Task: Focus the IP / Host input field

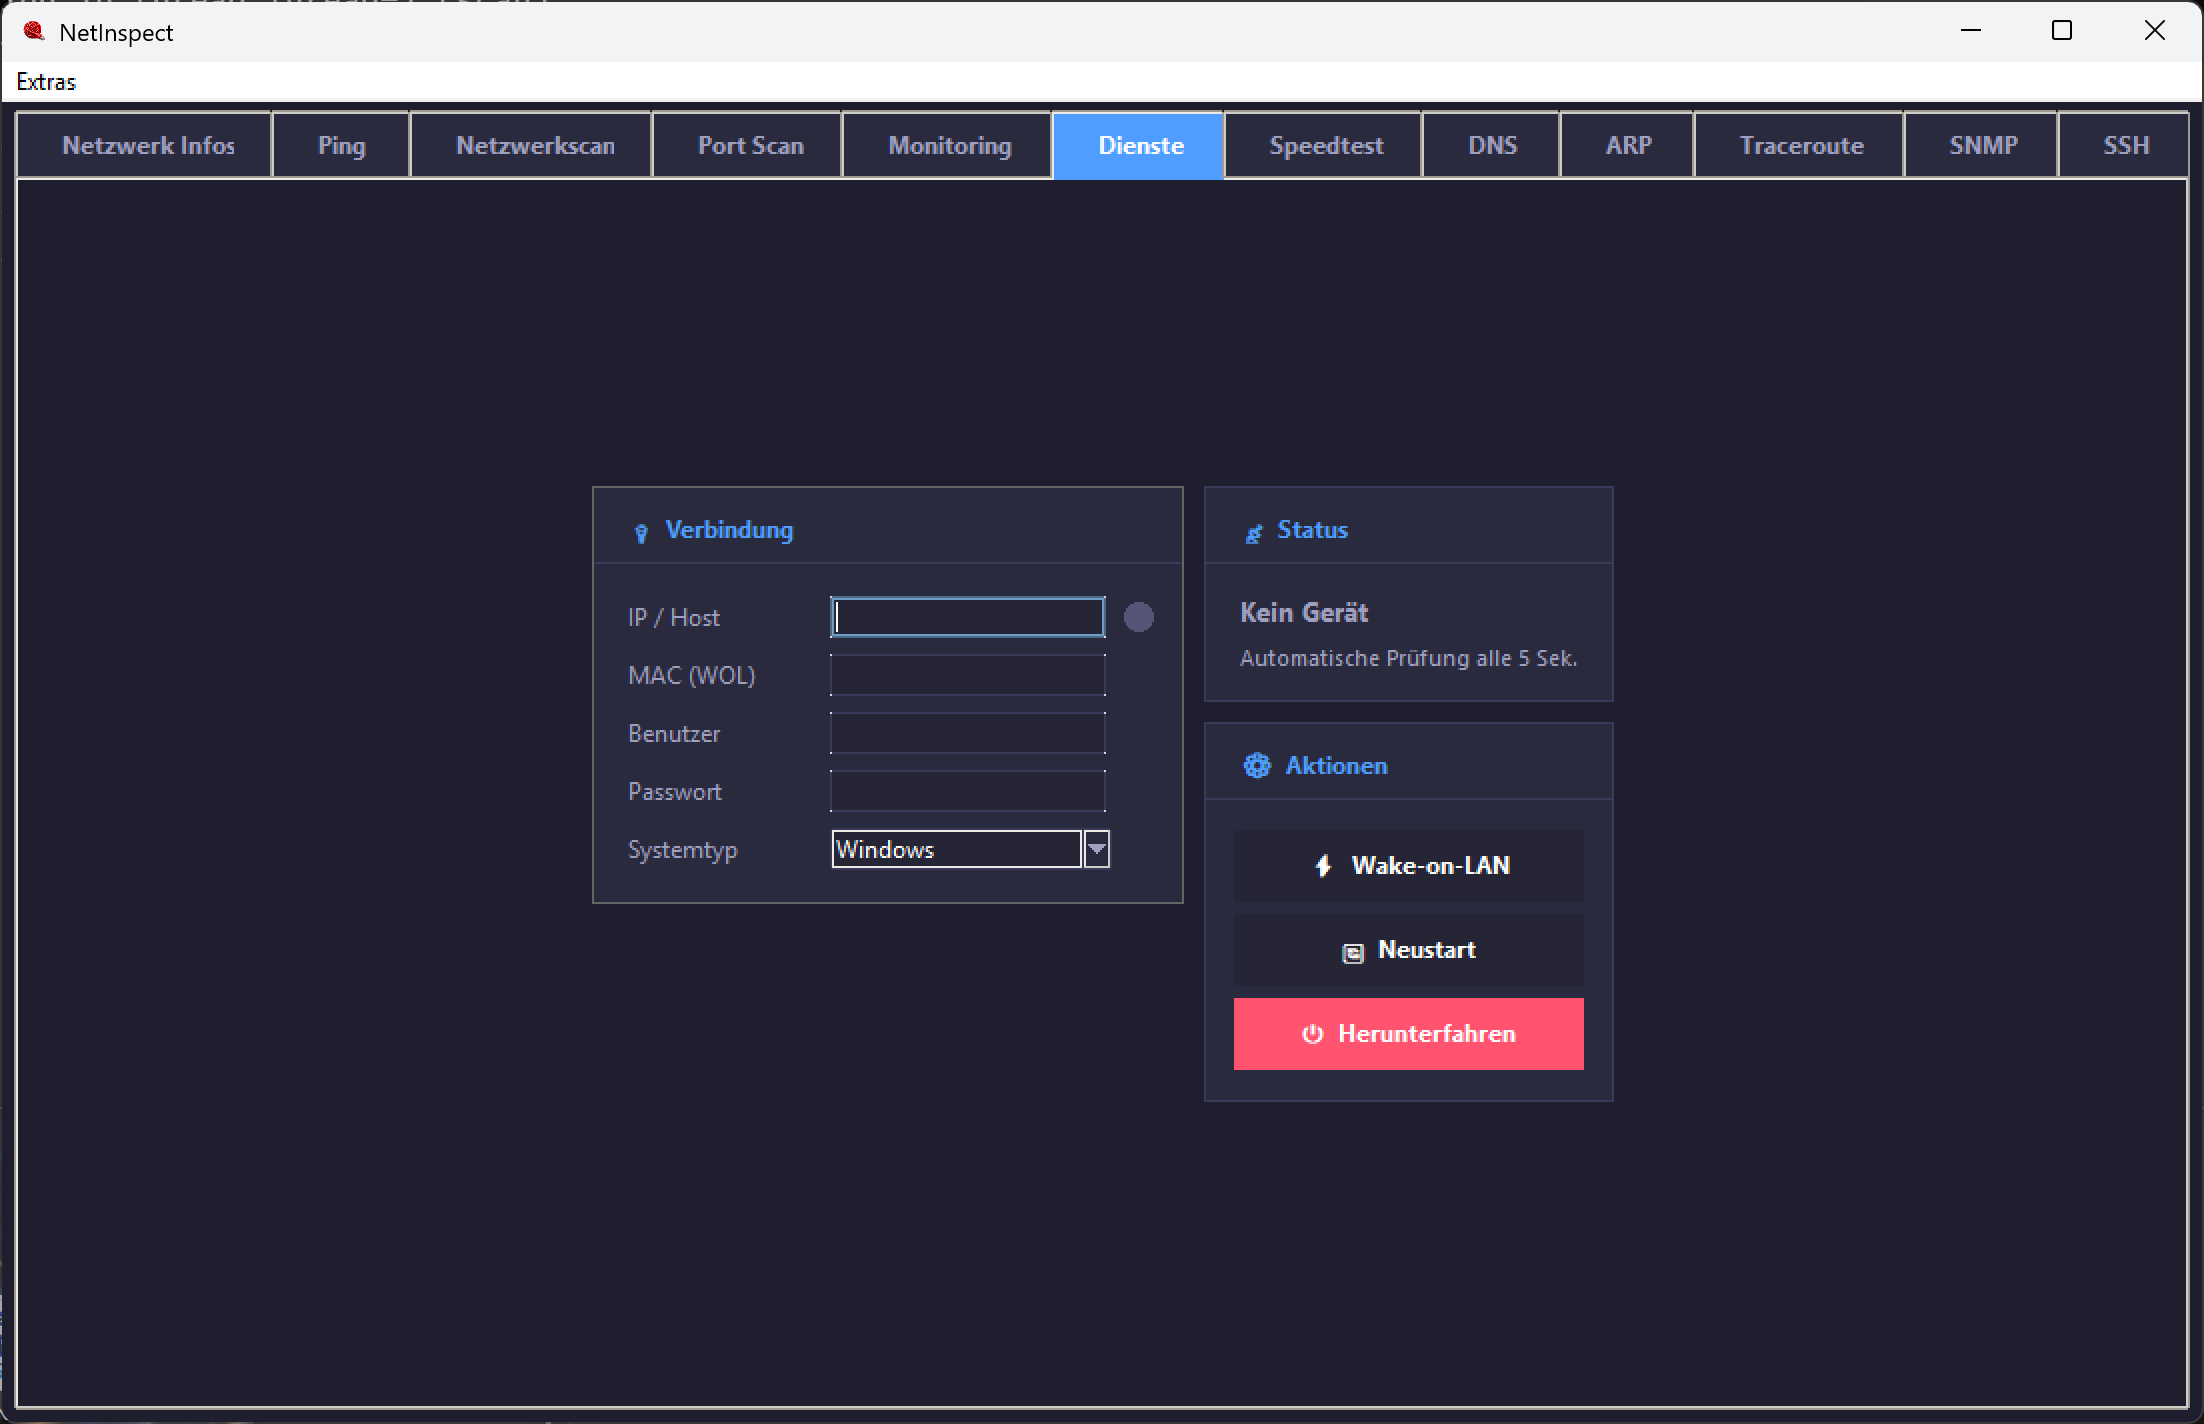Action: (x=968, y=617)
